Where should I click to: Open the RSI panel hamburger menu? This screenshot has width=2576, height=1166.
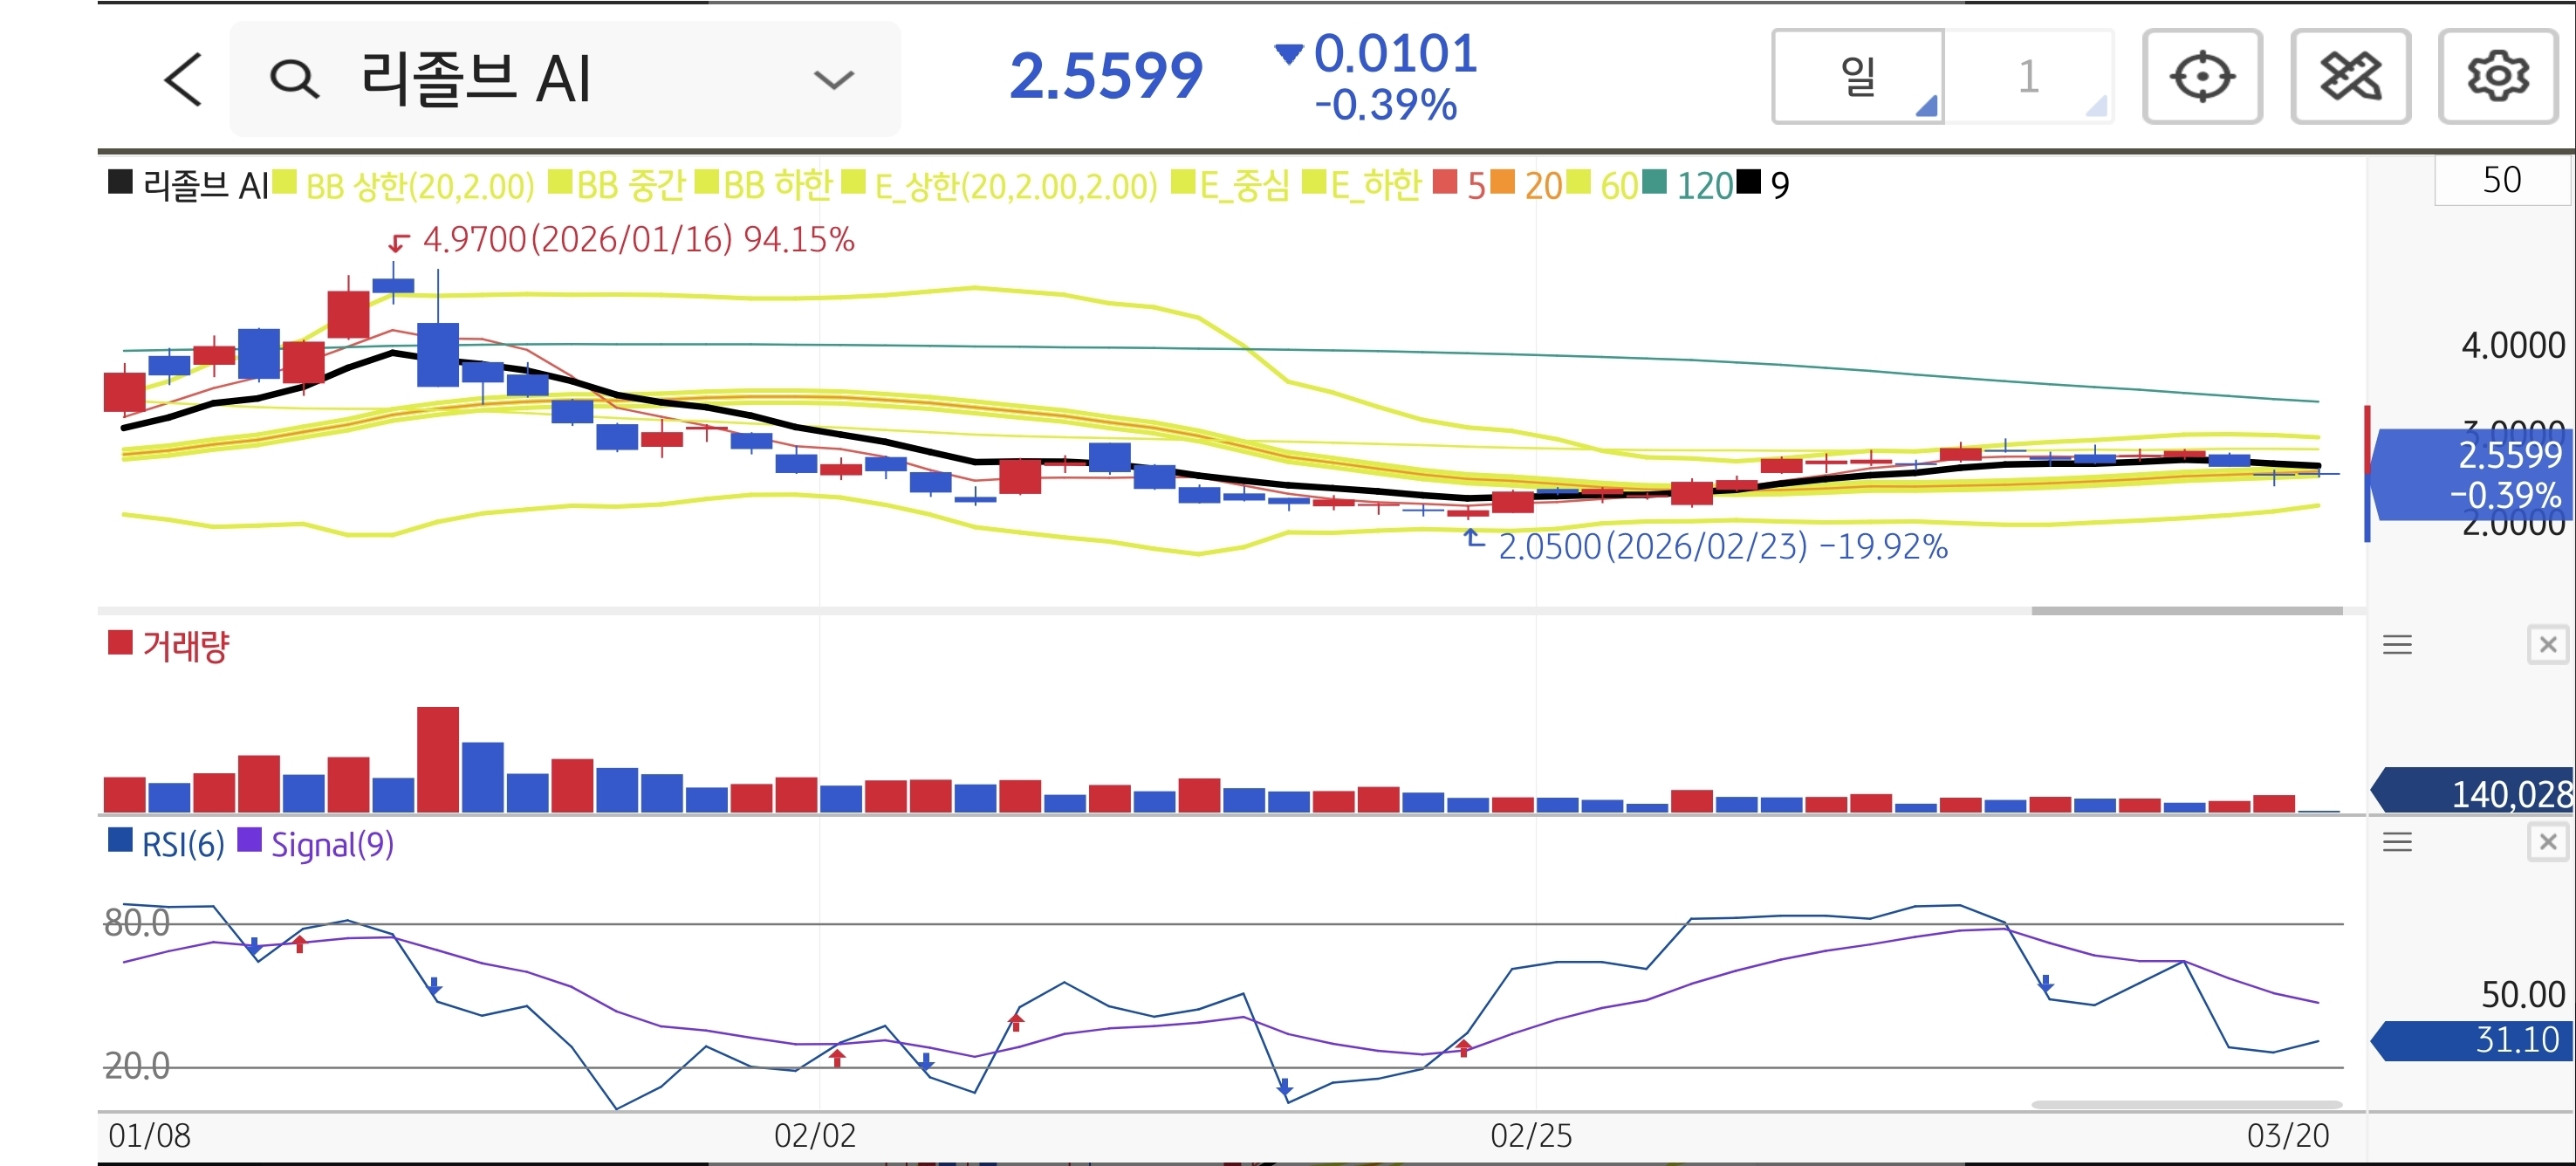[x=2397, y=842]
